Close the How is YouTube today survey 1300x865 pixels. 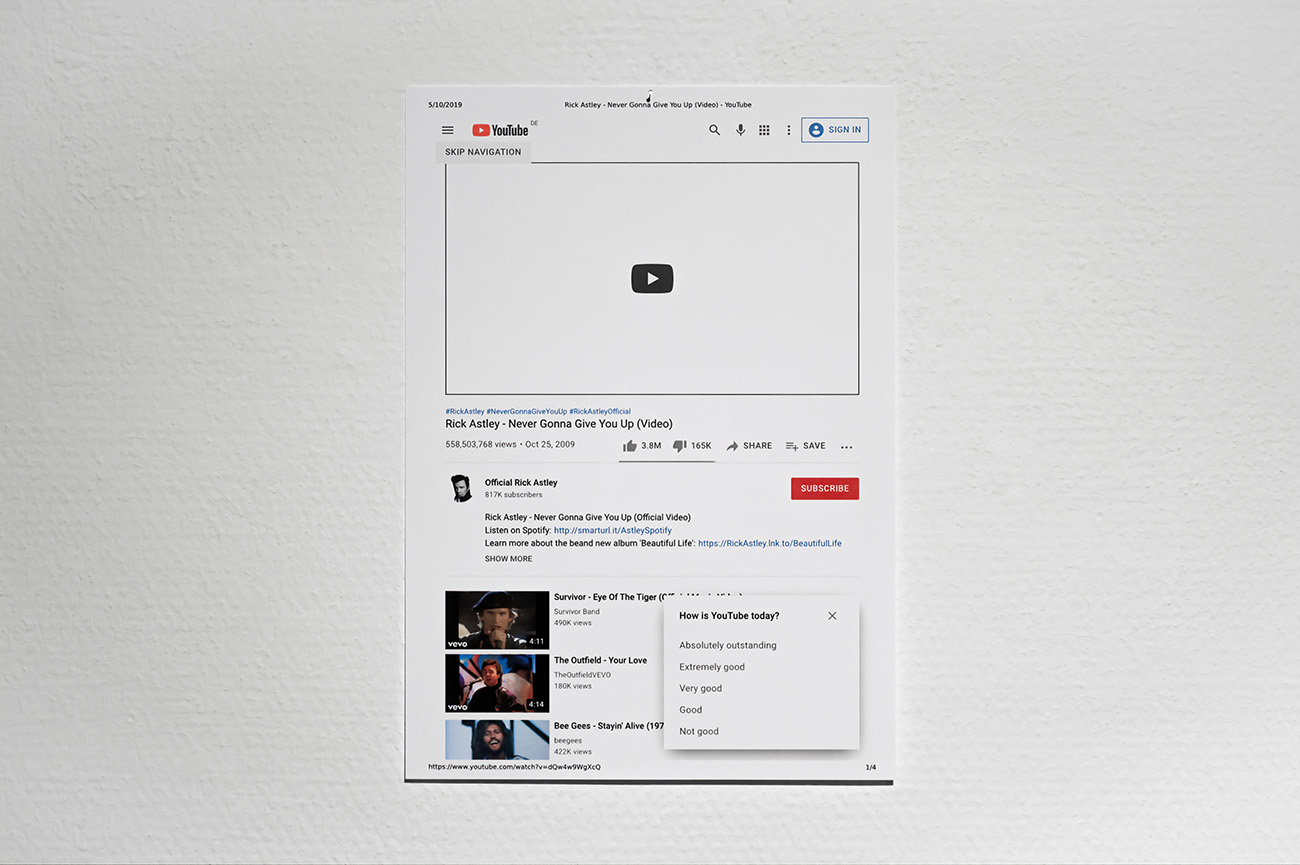[832, 616]
